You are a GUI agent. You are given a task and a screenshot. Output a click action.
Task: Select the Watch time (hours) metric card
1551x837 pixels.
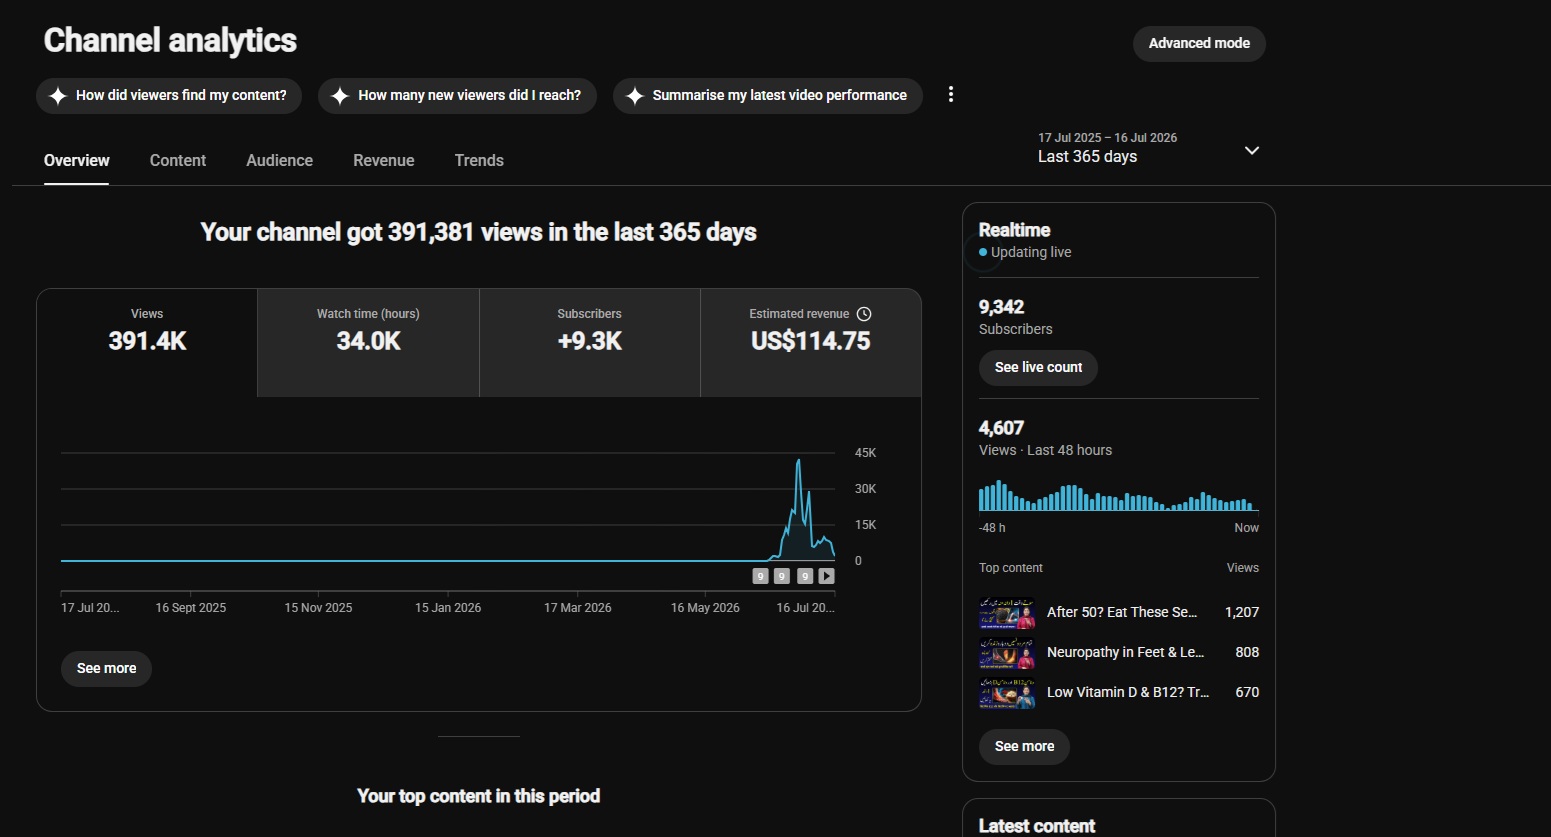tap(368, 343)
